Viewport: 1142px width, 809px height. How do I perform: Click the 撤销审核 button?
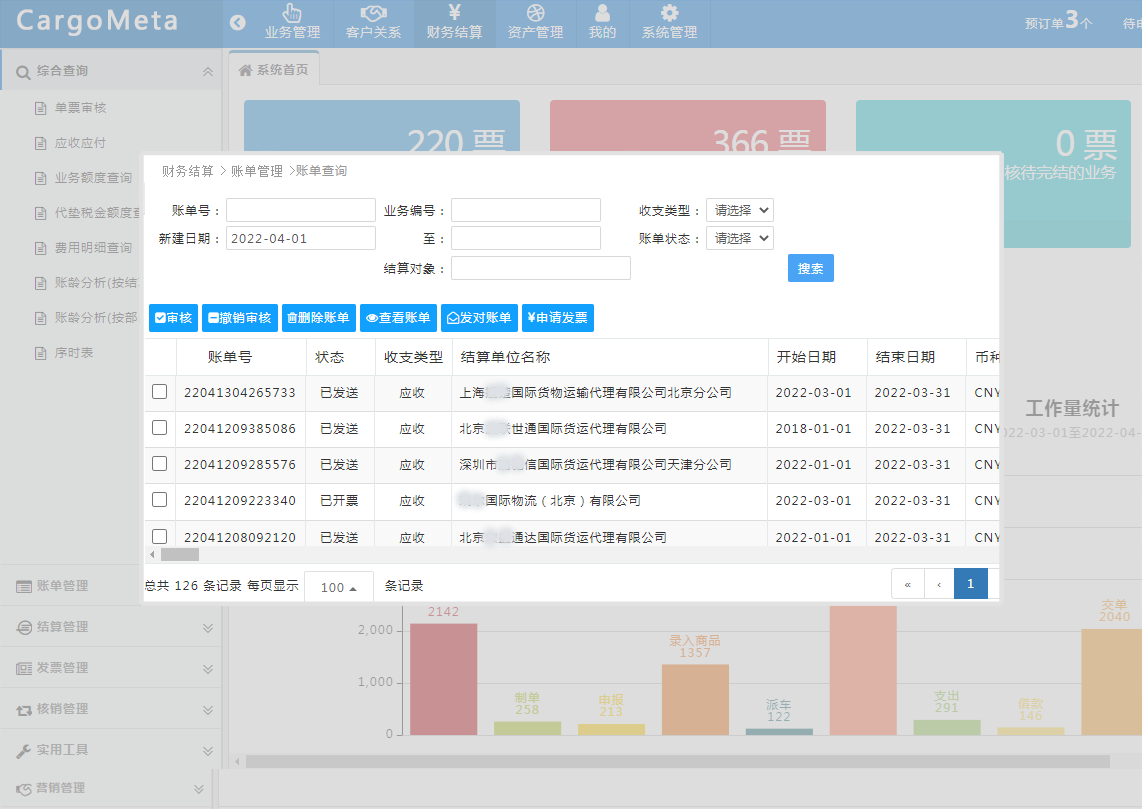(240, 317)
